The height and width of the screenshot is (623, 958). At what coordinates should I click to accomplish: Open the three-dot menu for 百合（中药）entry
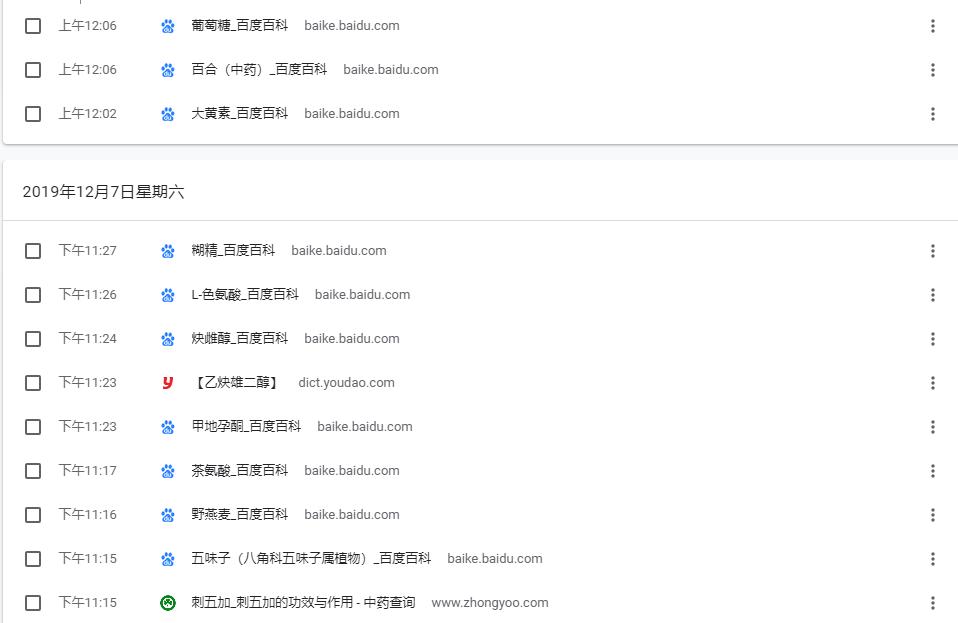pyautogui.click(x=933, y=69)
